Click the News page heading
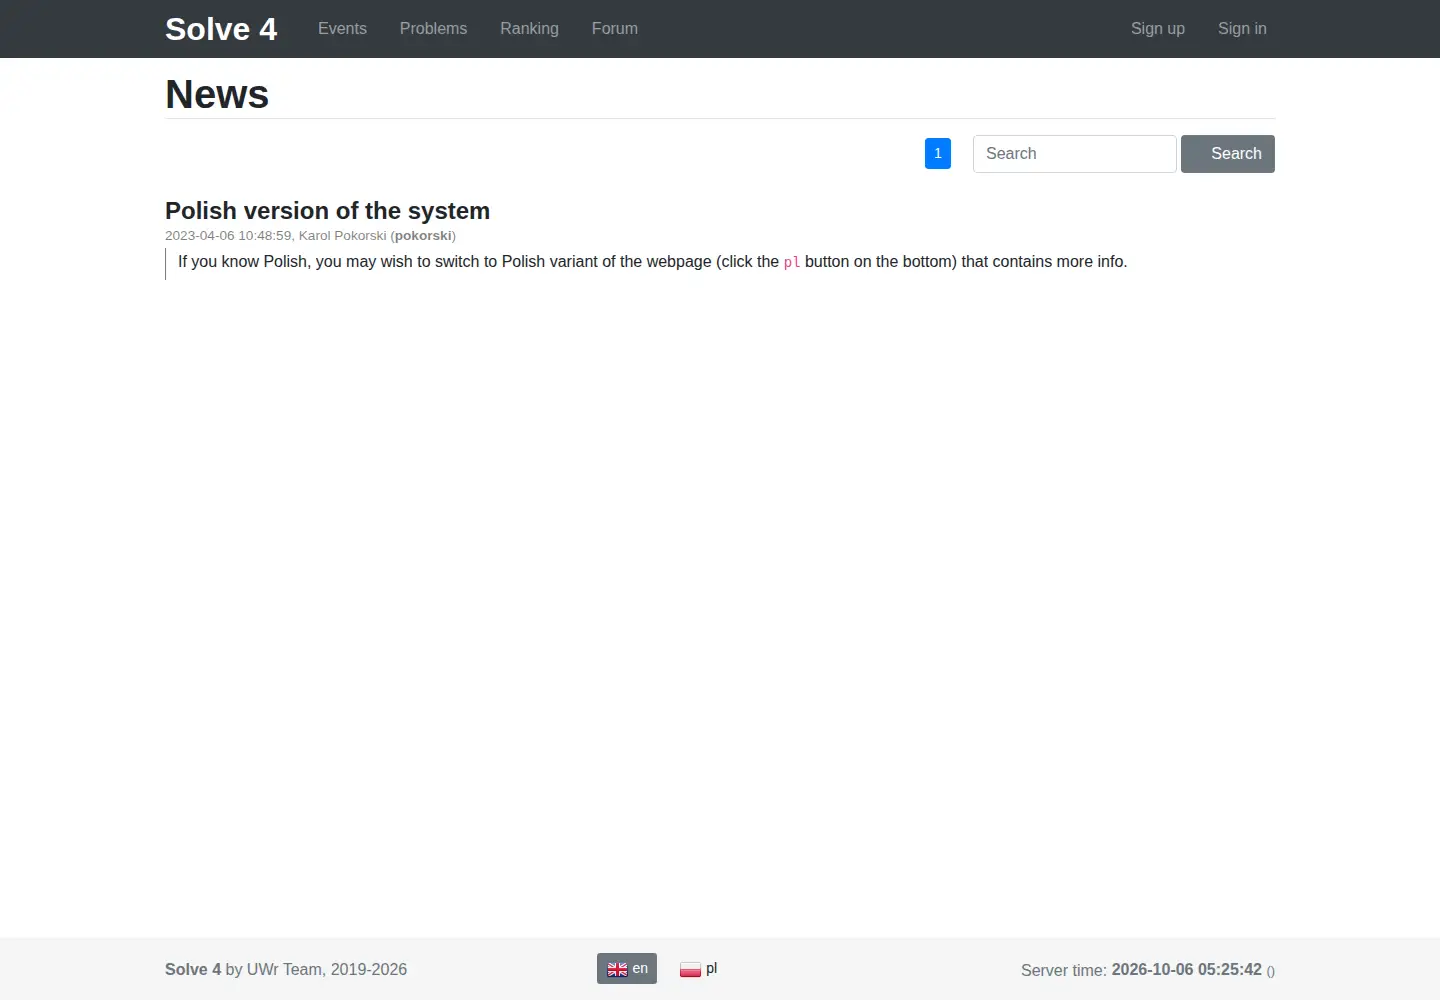The image size is (1440, 1000). (217, 95)
